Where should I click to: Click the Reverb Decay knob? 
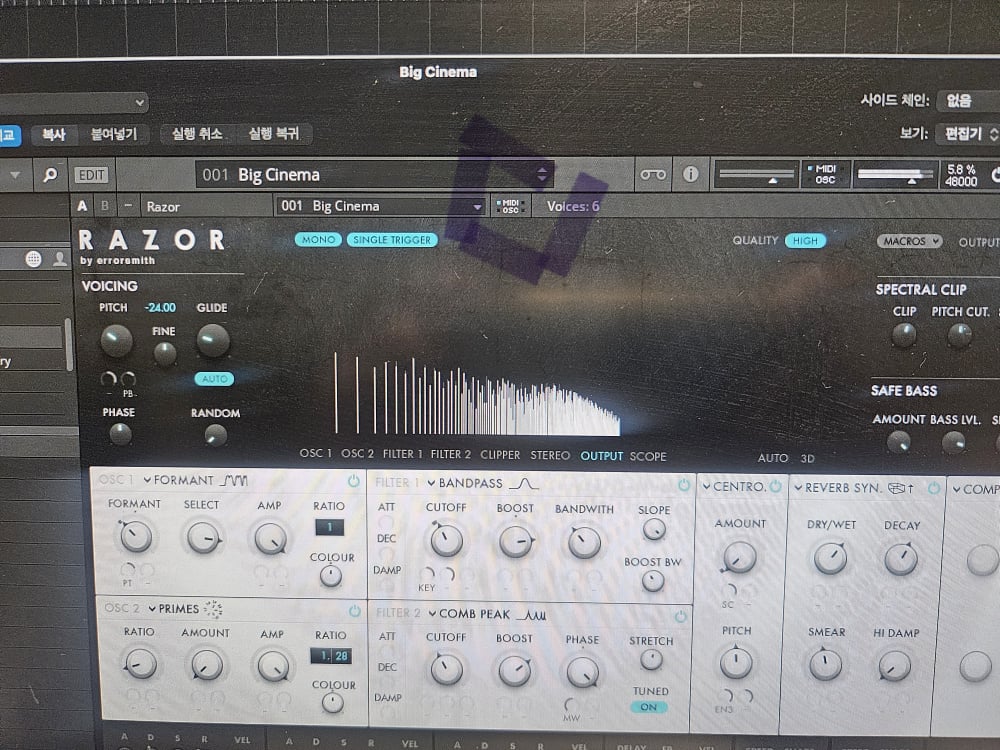901,559
